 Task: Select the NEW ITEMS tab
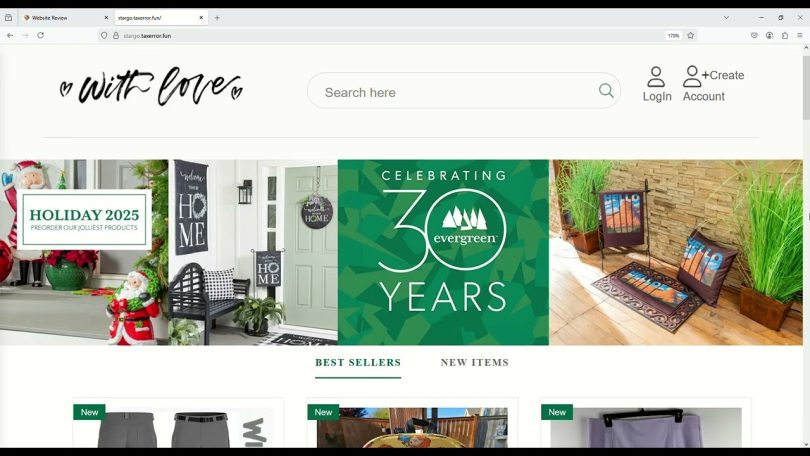click(x=475, y=363)
